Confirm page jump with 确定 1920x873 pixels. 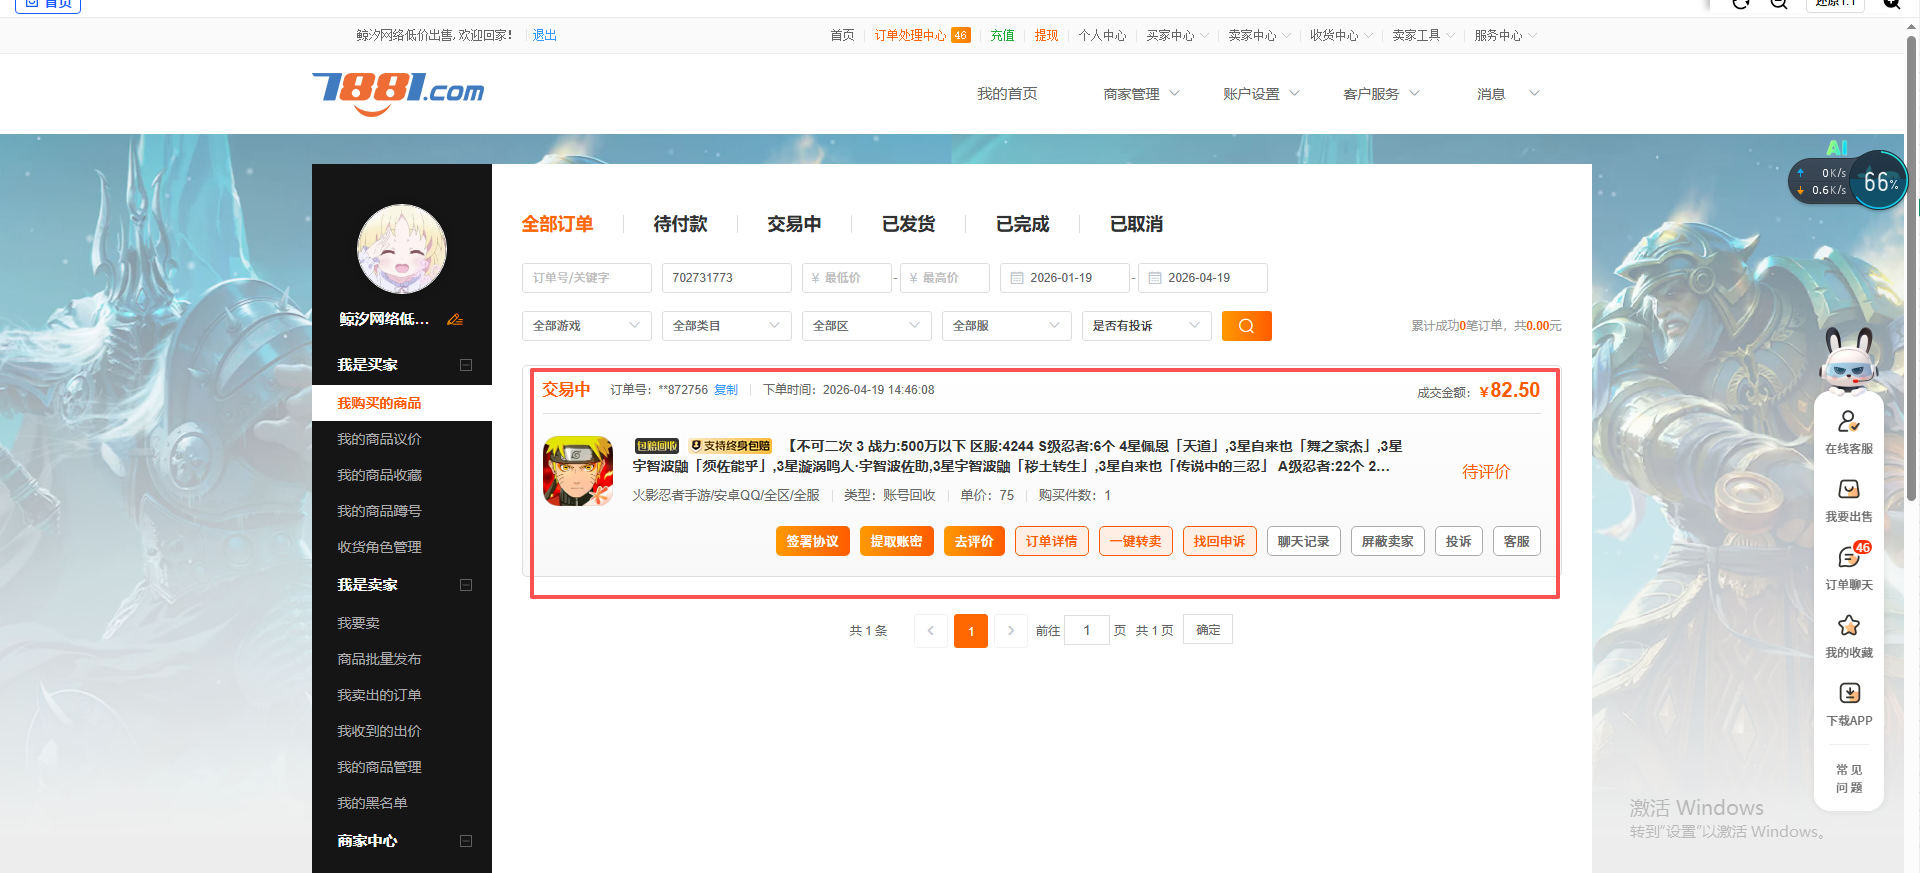(1208, 630)
